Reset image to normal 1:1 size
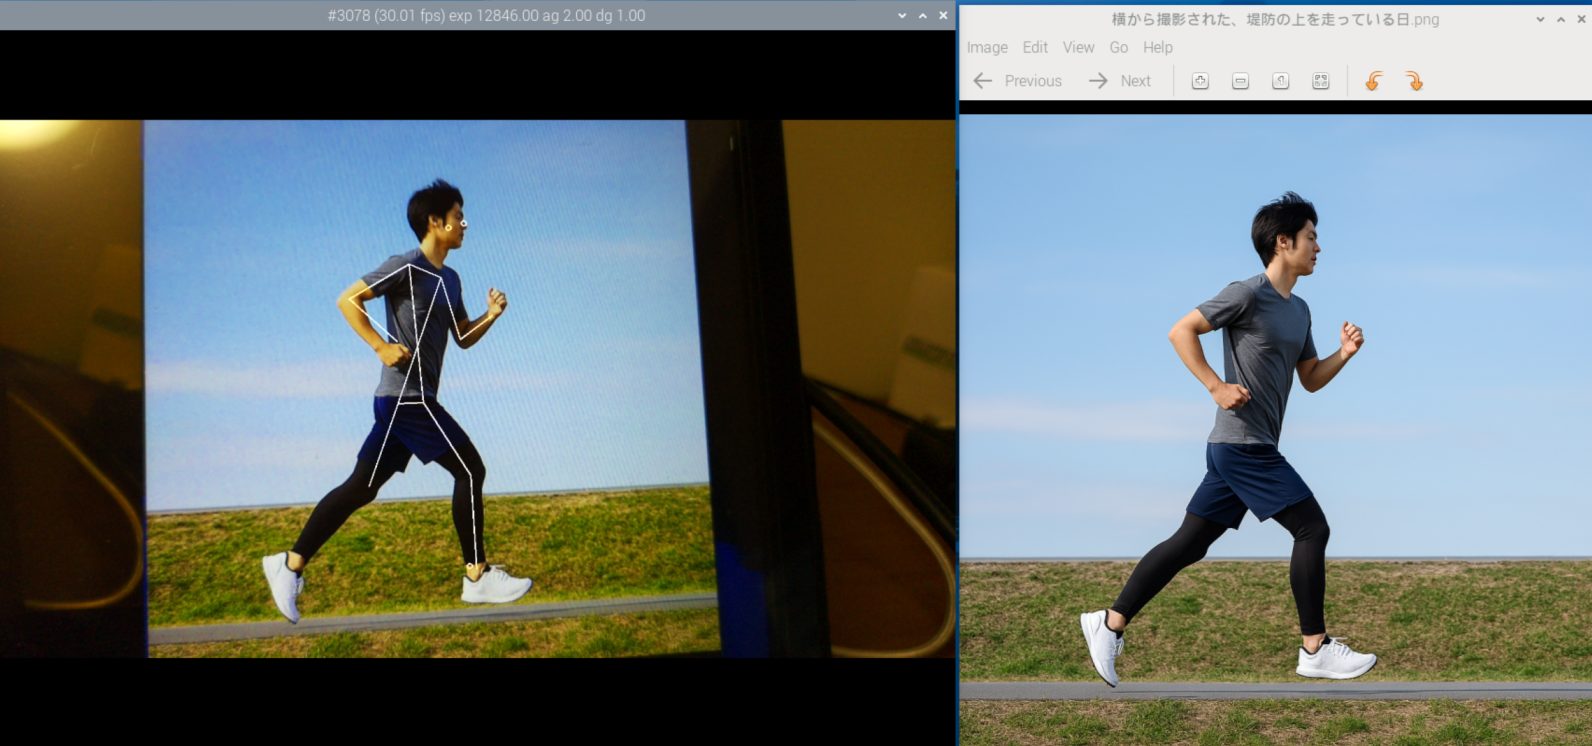This screenshot has height=746, width=1592. click(x=1280, y=81)
